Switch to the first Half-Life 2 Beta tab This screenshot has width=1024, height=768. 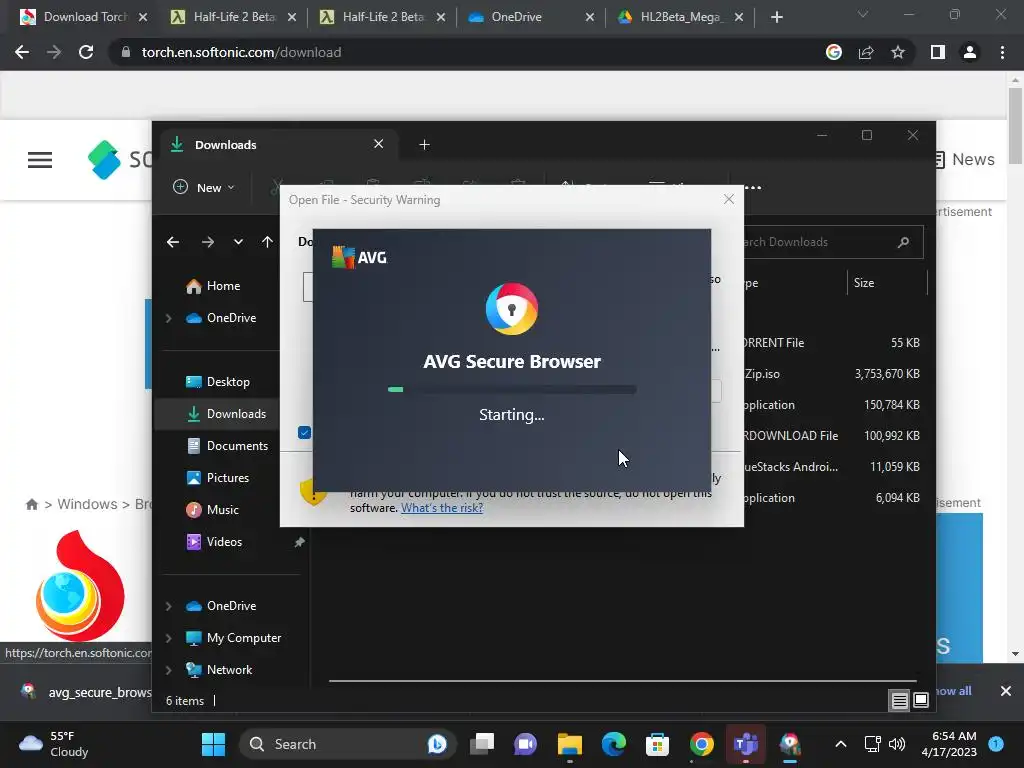[x=233, y=17]
